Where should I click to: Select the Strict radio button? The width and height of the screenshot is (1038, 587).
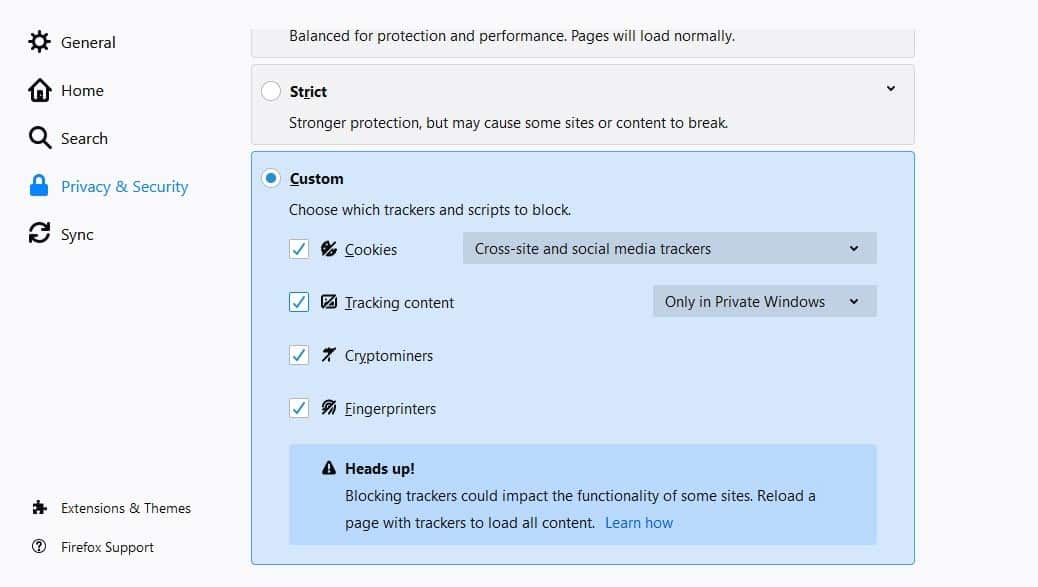click(x=271, y=91)
